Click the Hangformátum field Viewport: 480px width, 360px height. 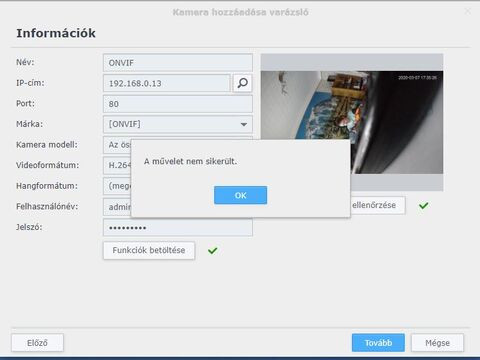click(x=117, y=186)
